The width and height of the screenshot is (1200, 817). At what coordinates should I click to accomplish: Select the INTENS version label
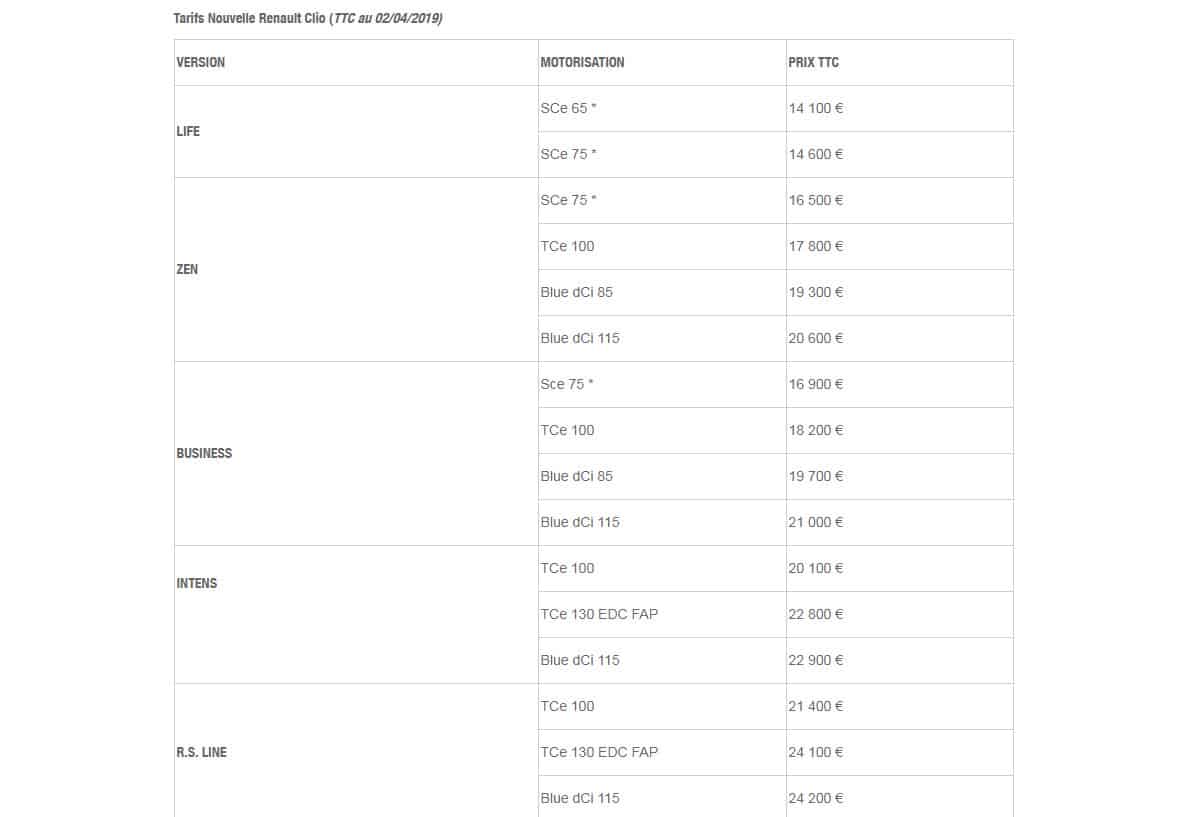tap(196, 583)
